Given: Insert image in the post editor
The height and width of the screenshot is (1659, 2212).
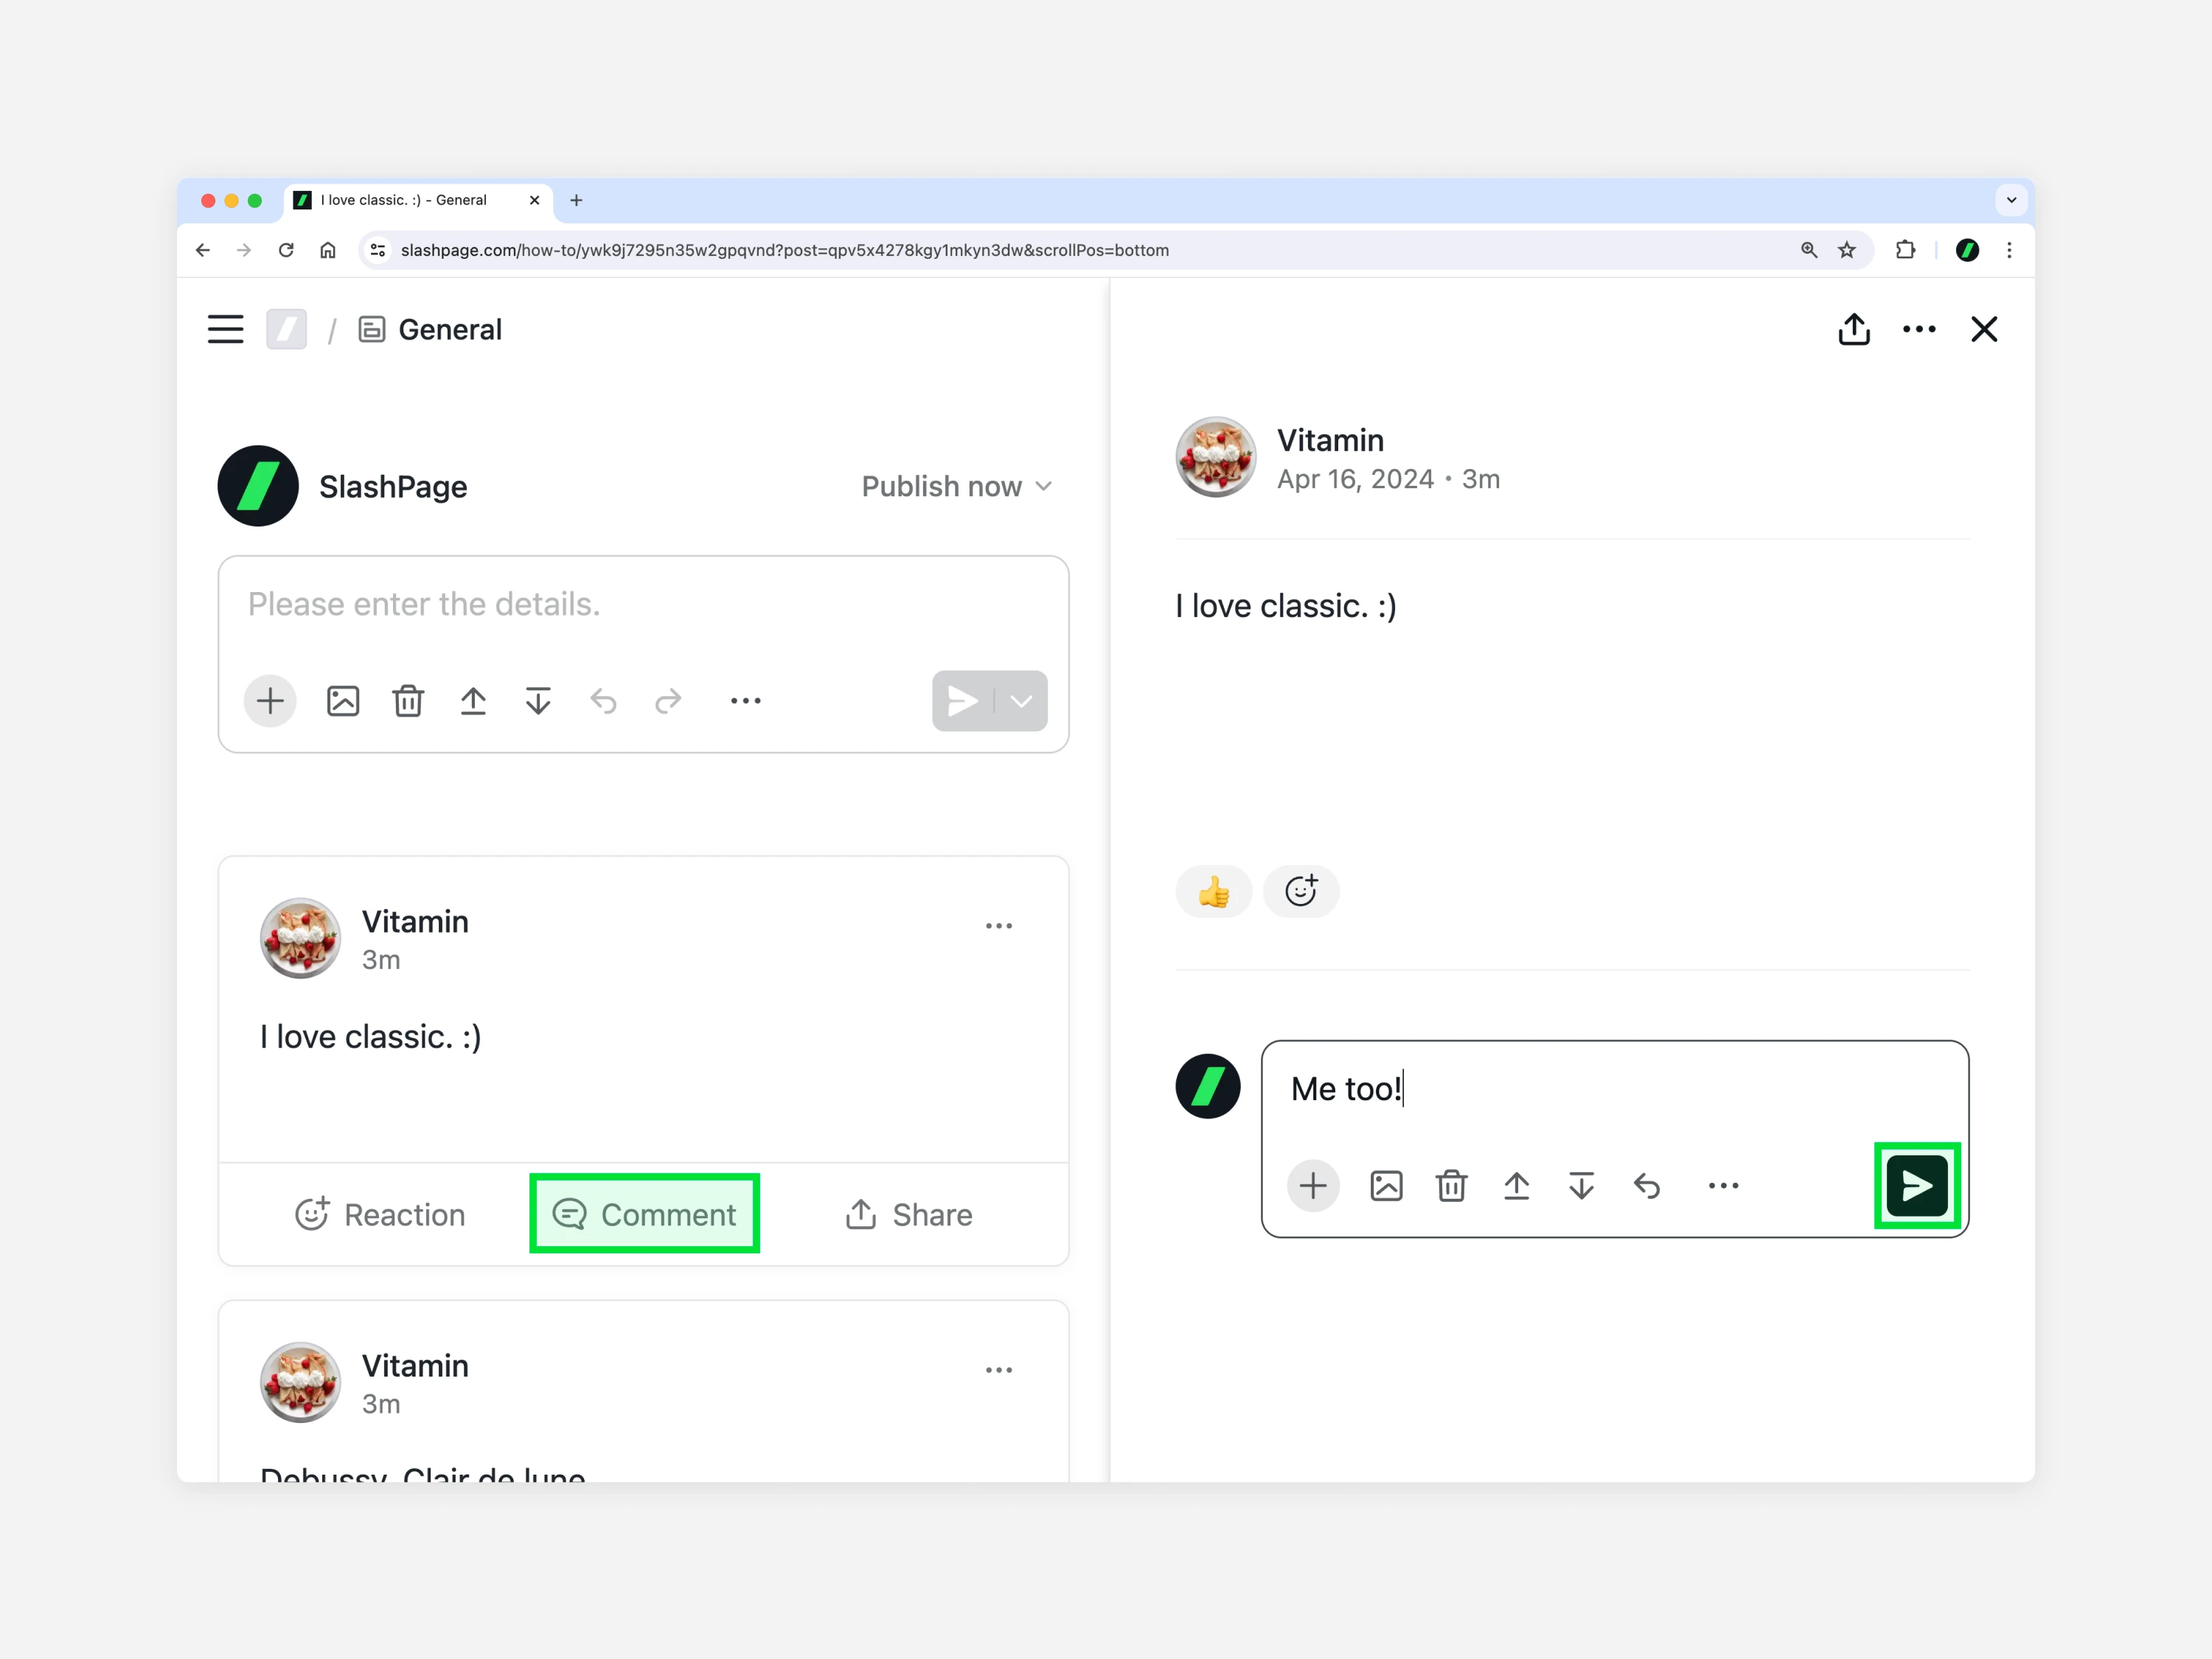Looking at the screenshot, I should click(x=343, y=701).
